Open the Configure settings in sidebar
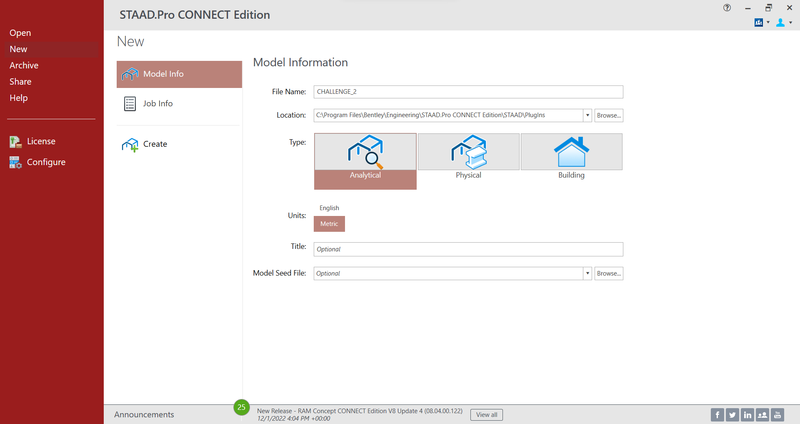 tap(37, 162)
